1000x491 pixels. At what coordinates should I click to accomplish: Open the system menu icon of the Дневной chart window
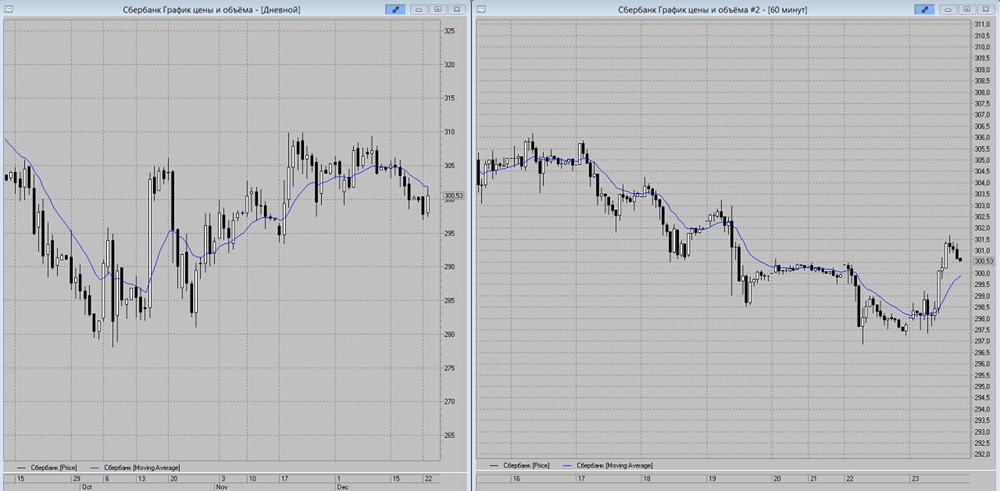click(6, 10)
